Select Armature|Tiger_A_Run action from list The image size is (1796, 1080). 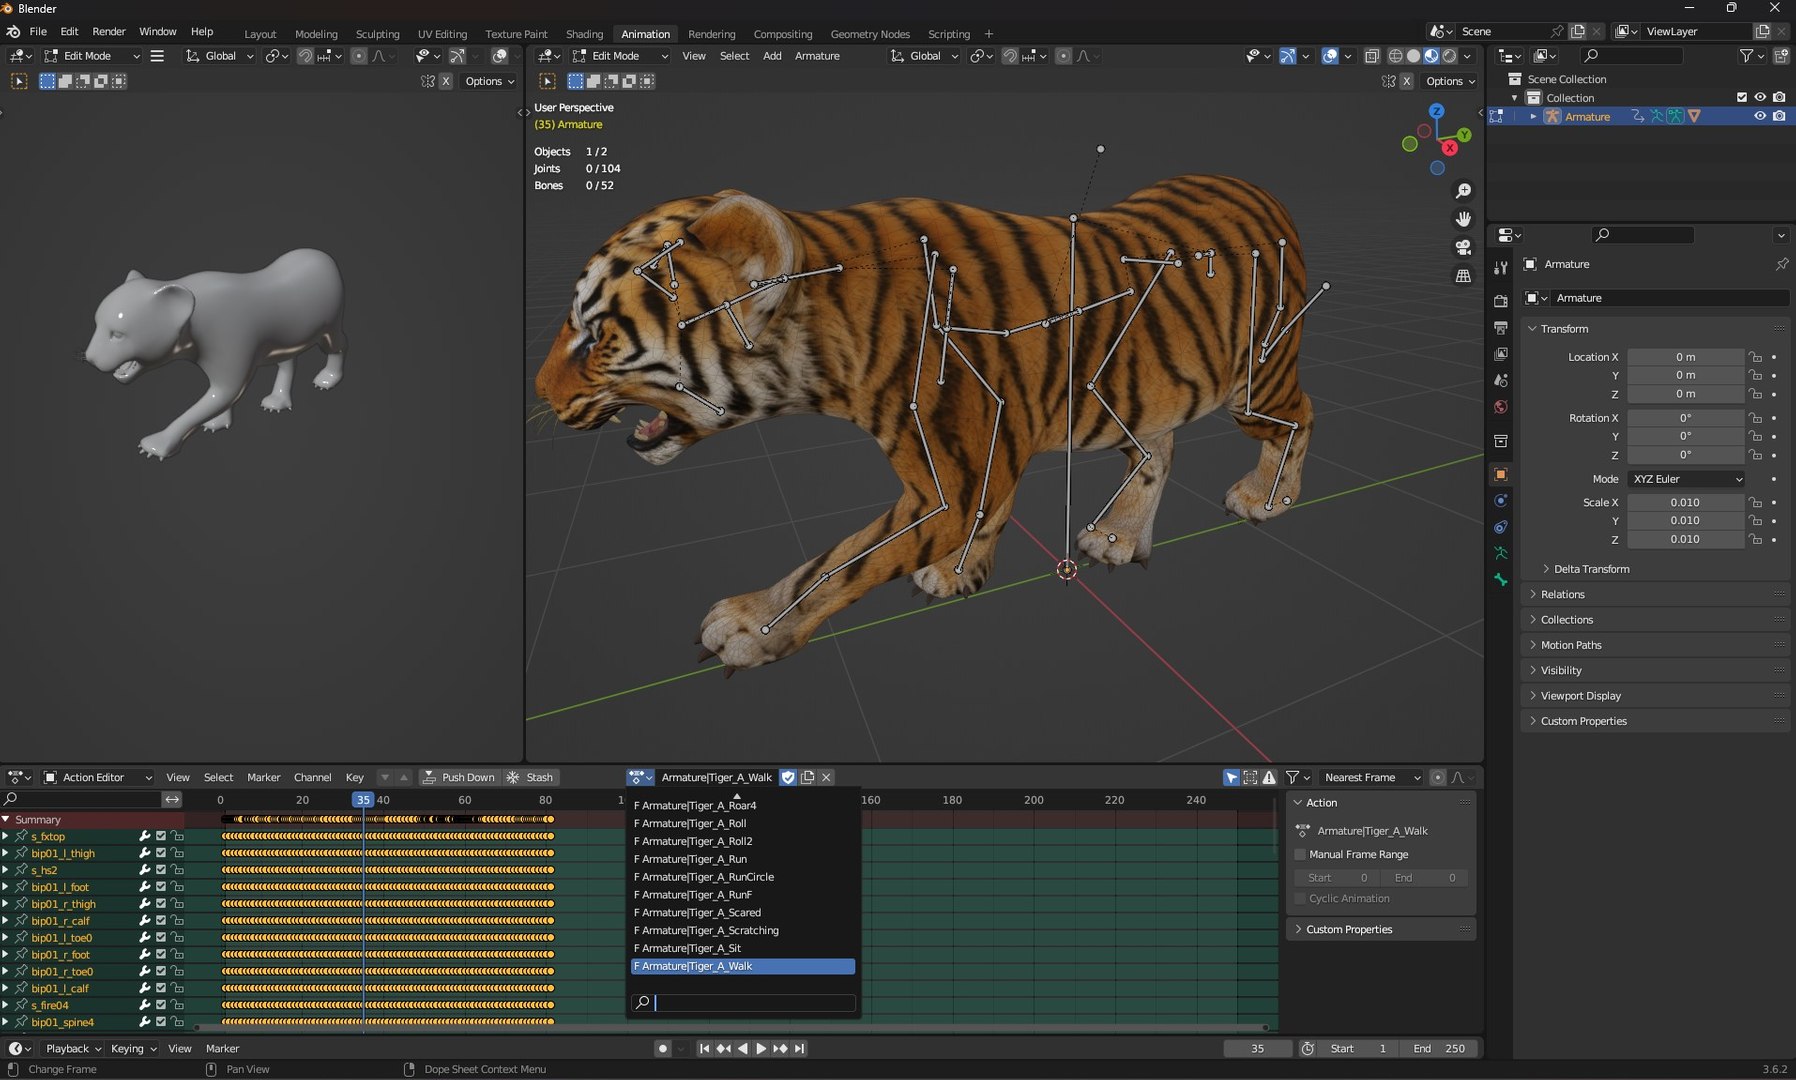point(743,859)
